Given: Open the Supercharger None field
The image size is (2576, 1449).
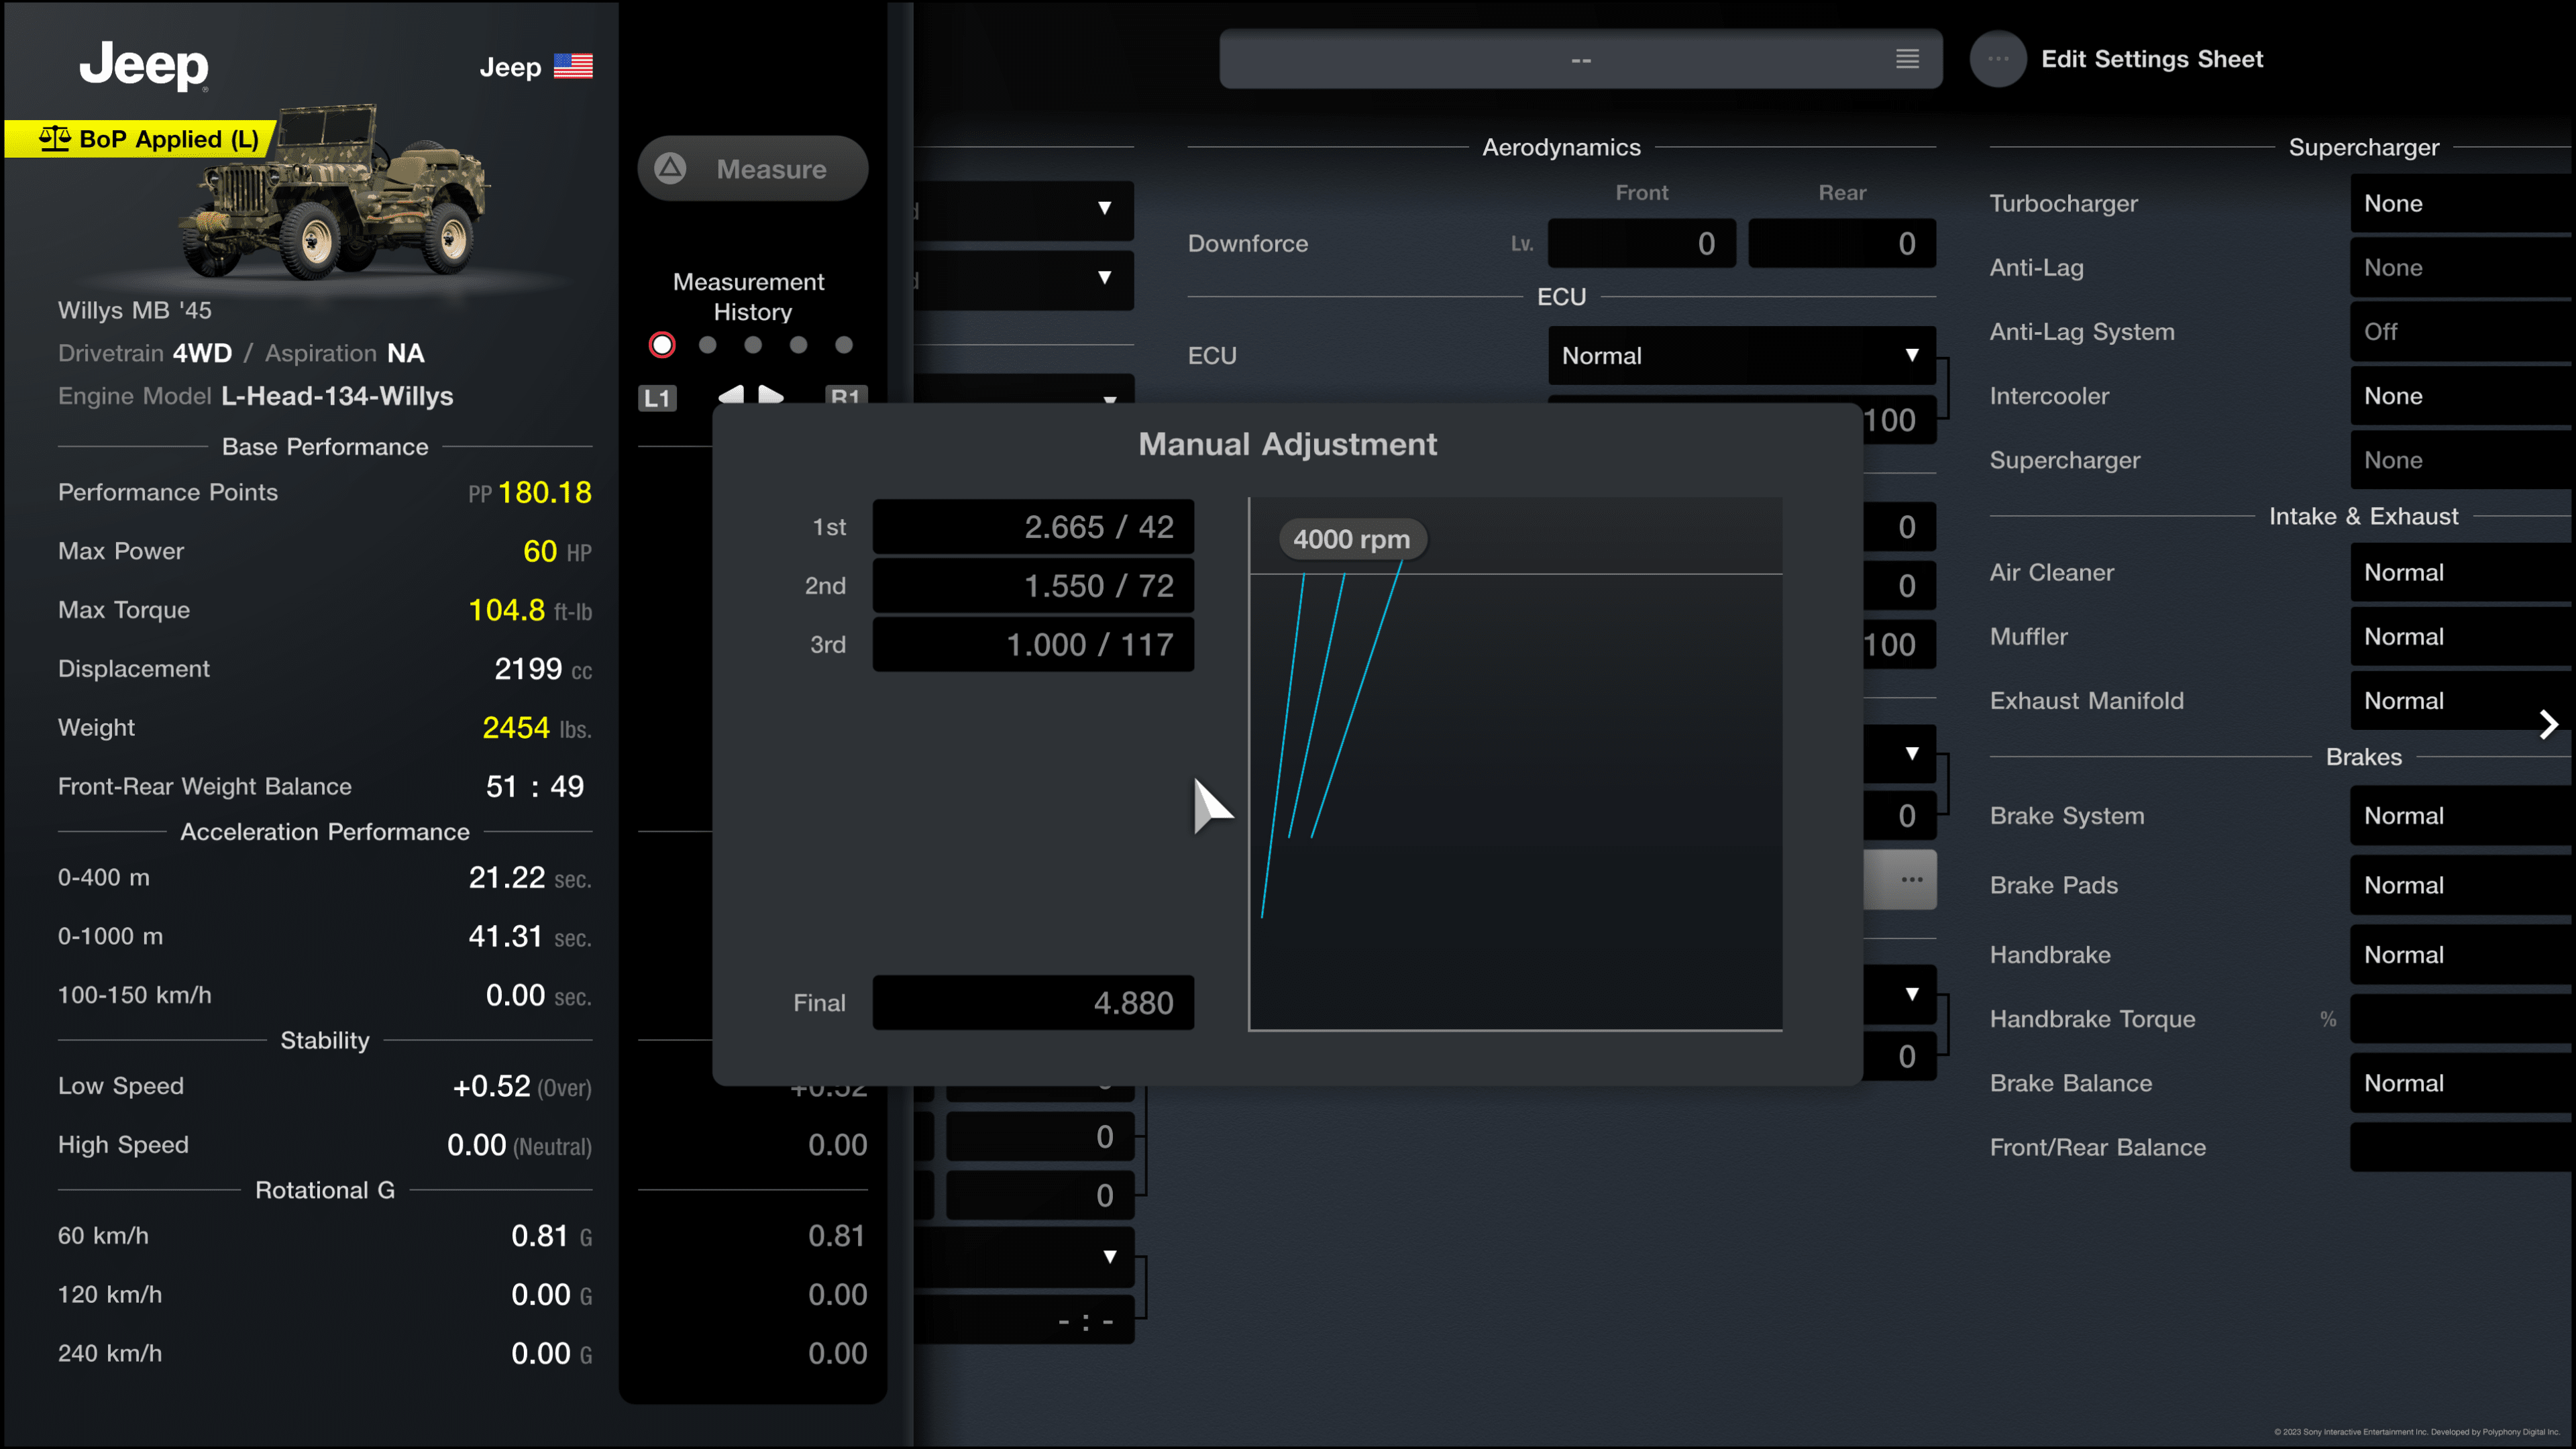Looking at the screenshot, I should (x=2462, y=460).
